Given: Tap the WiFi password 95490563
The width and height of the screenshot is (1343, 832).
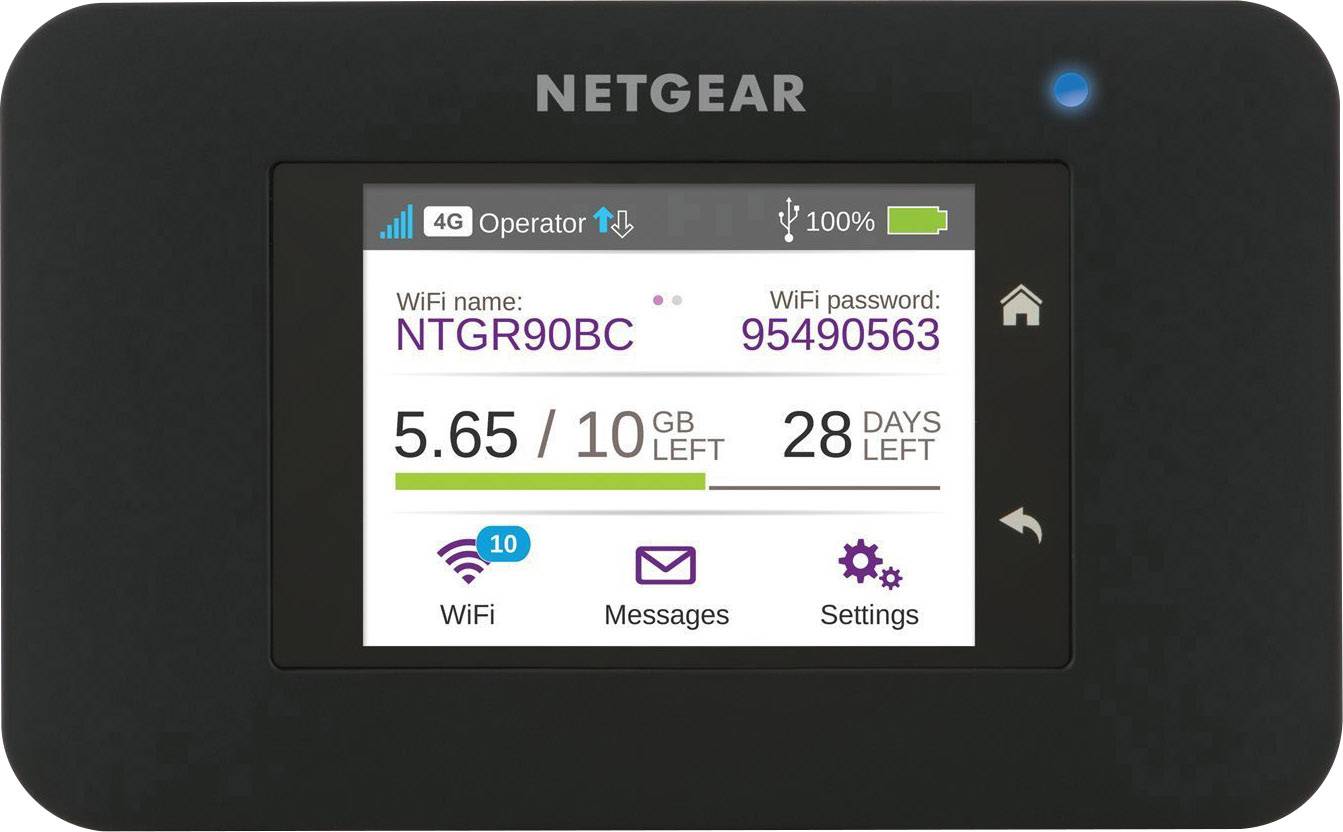Looking at the screenshot, I should coord(840,335).
